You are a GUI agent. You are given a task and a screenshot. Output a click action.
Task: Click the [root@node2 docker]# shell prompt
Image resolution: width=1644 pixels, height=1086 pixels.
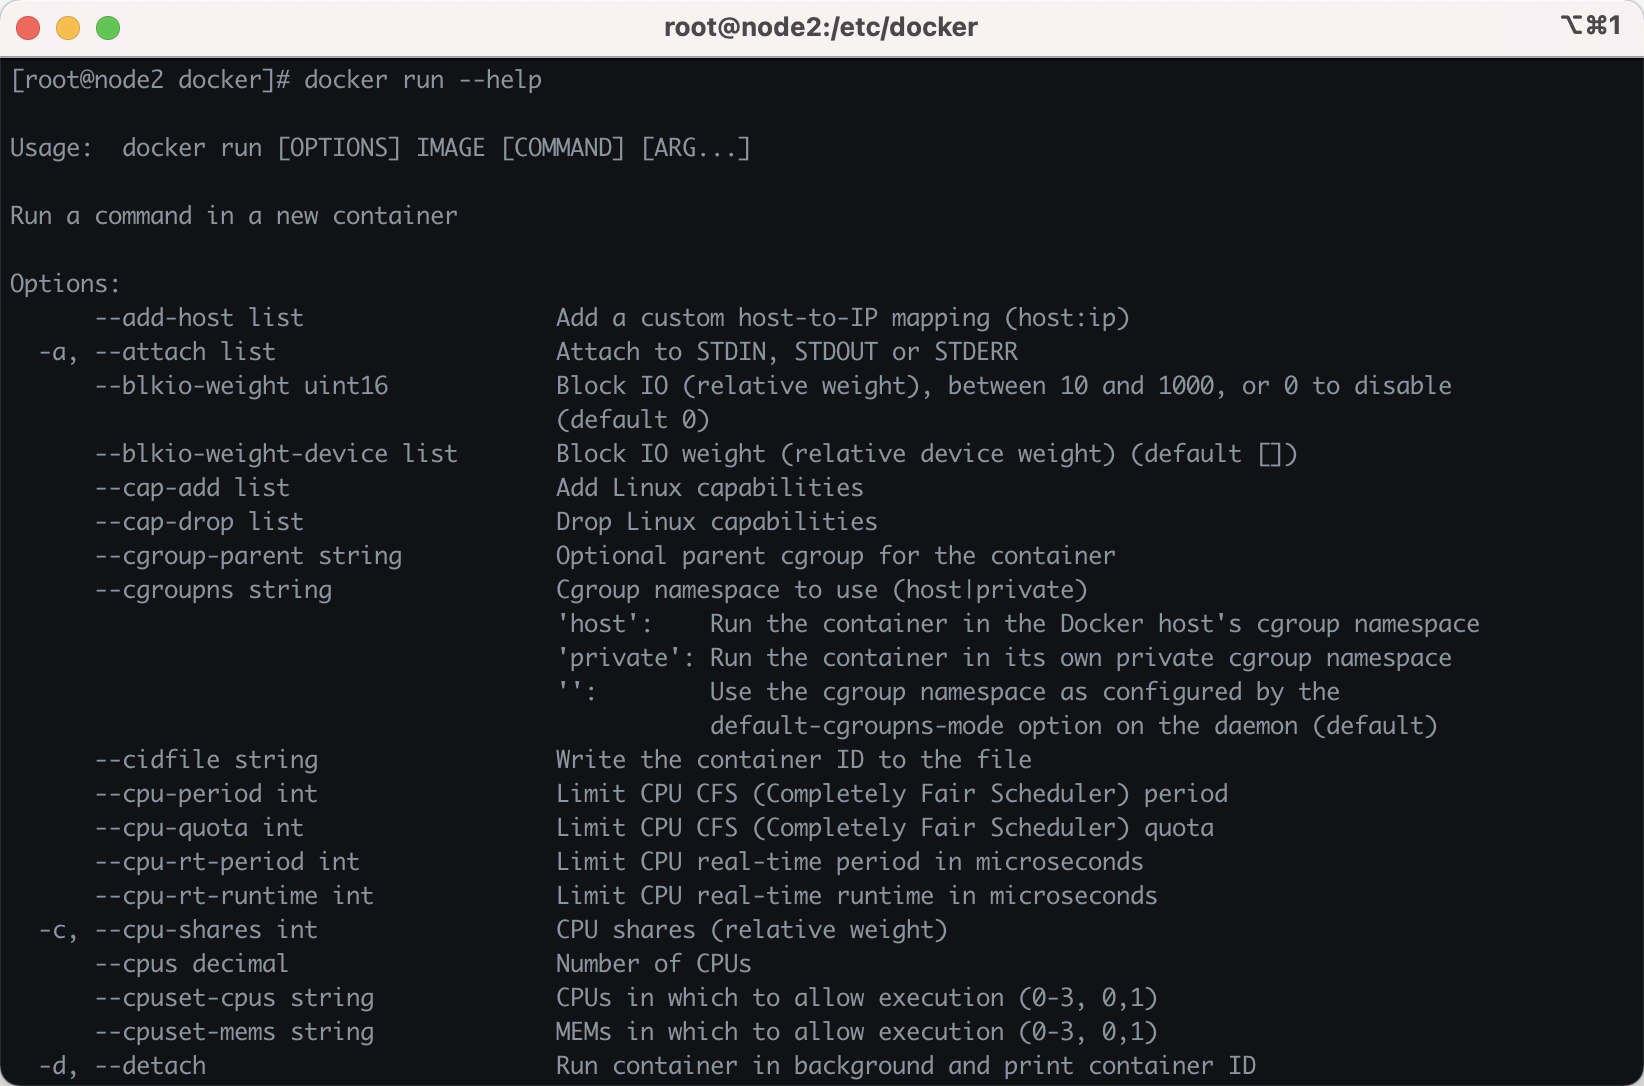(150, 80)
